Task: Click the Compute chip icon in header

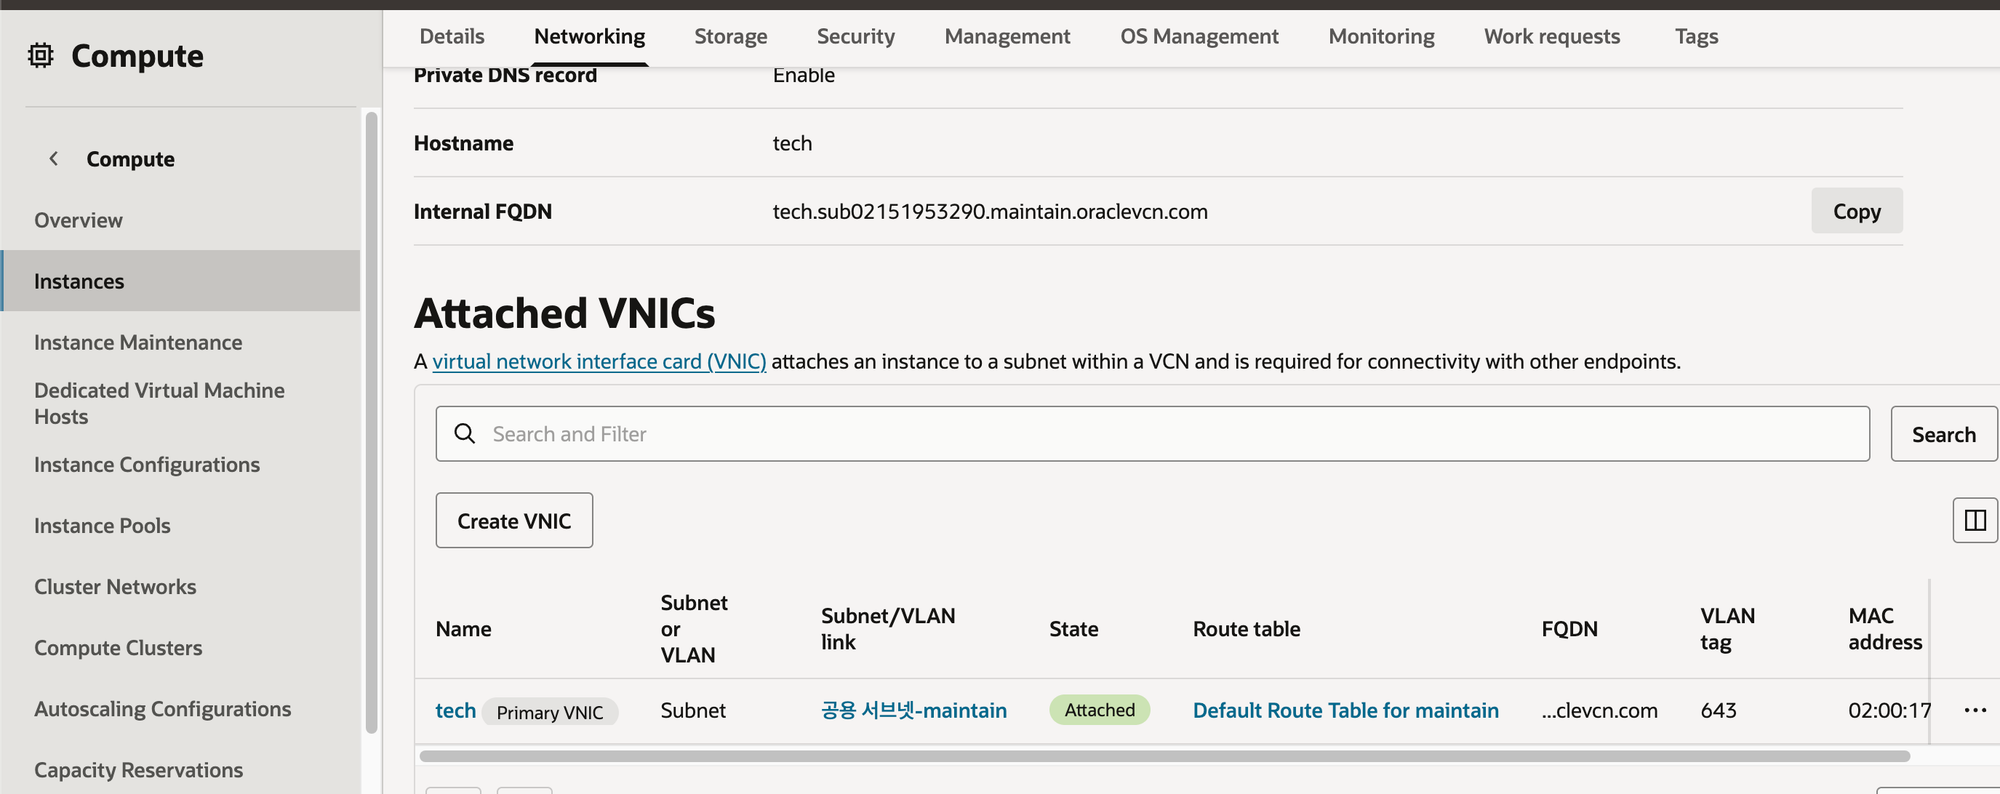Action: pos(40,56)
